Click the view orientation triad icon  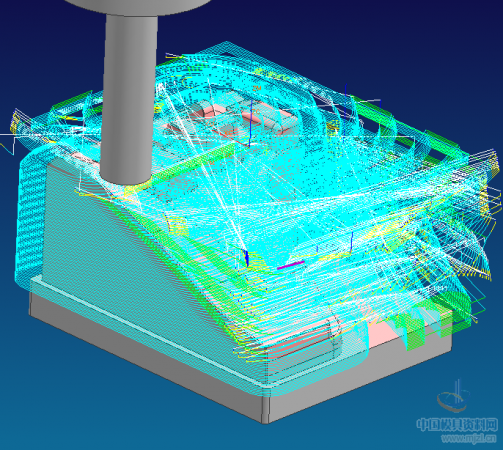[454, 397]
